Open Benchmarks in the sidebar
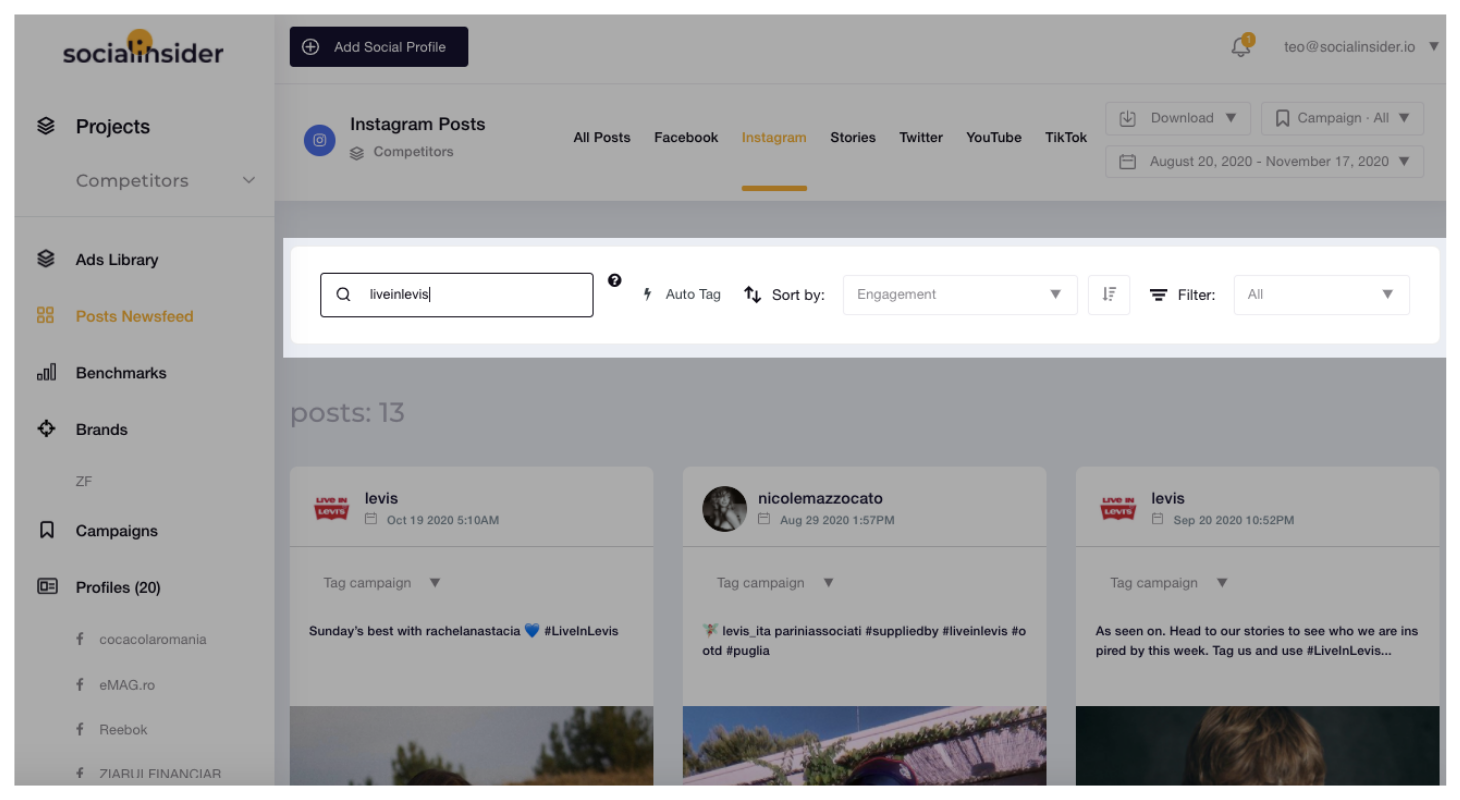Viewport: 1460px width, 800px height. (121, 373)
